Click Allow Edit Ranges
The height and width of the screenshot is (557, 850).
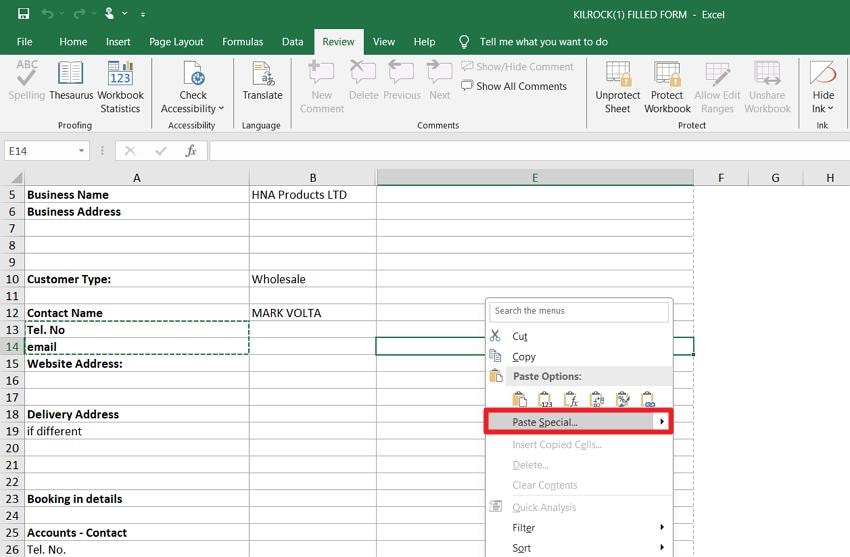coord(717,87)
